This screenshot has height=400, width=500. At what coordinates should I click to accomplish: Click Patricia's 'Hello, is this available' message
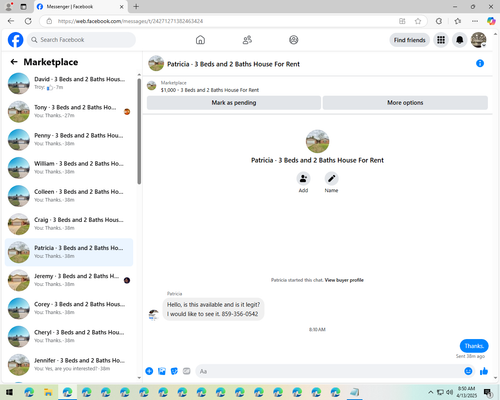pos(213,309)
